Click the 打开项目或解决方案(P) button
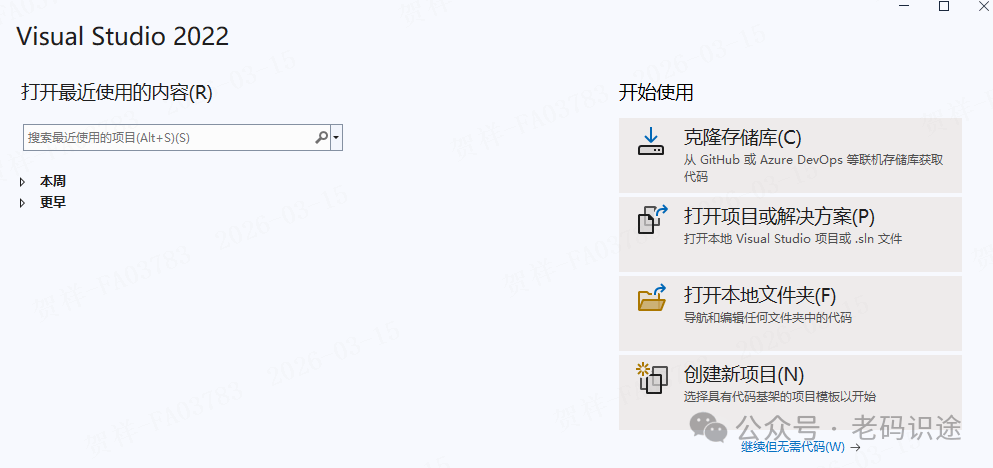The width and height of the screenshot is (993, 468). (790, 234)
